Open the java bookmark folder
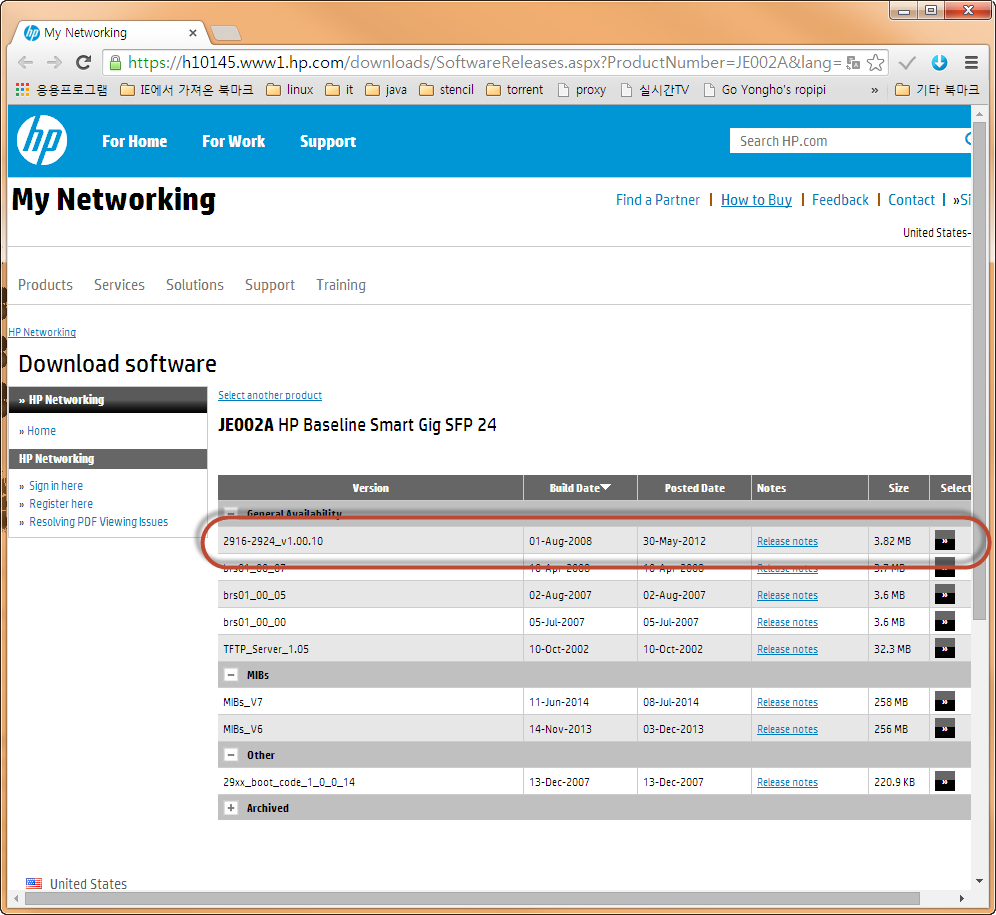The width and height of the screenshot is (996, 915). pos(386,90)
